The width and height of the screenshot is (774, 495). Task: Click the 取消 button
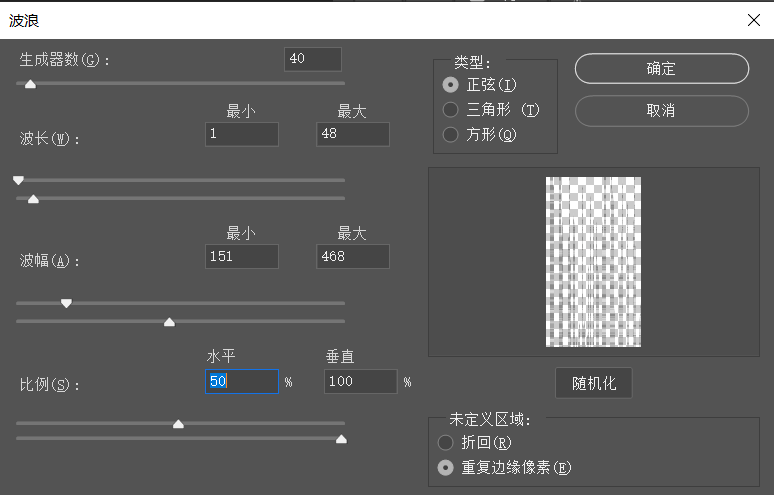[661, 111]
